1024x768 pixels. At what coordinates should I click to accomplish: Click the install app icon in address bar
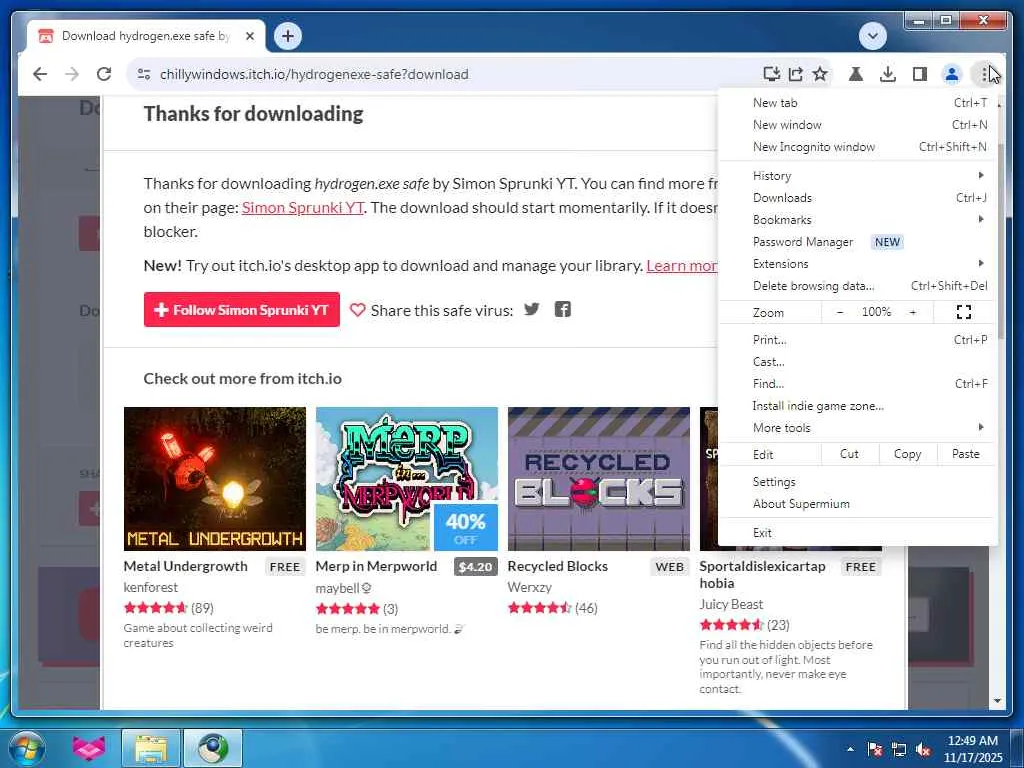771,74
